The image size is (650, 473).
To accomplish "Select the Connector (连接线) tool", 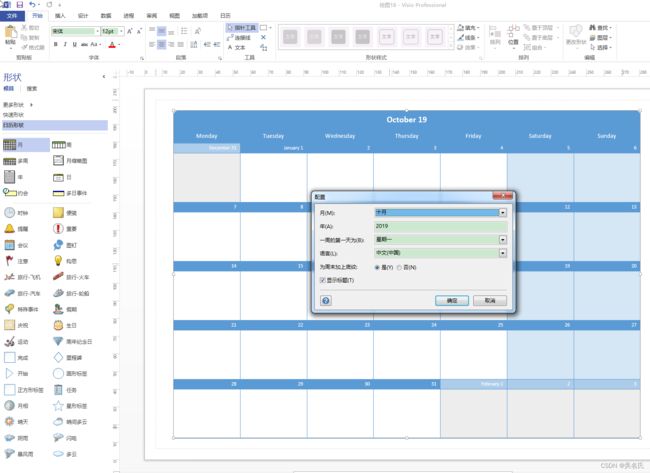I will (x=239, y=38).
